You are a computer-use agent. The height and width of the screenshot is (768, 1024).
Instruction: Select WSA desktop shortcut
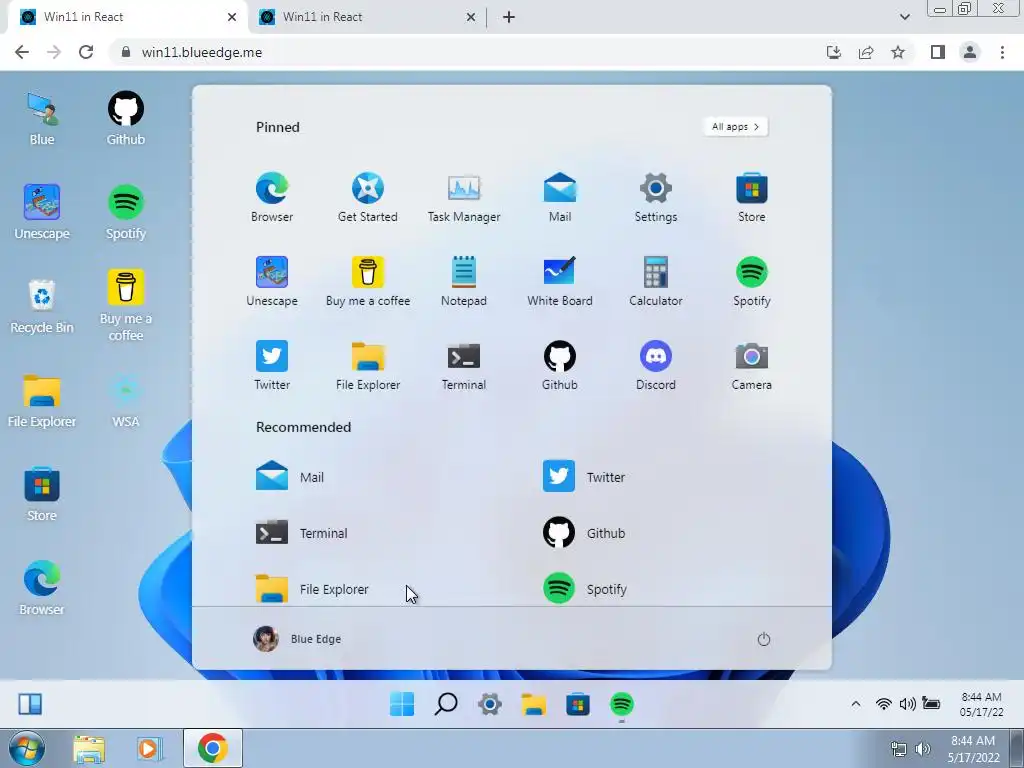coord(126,401)
